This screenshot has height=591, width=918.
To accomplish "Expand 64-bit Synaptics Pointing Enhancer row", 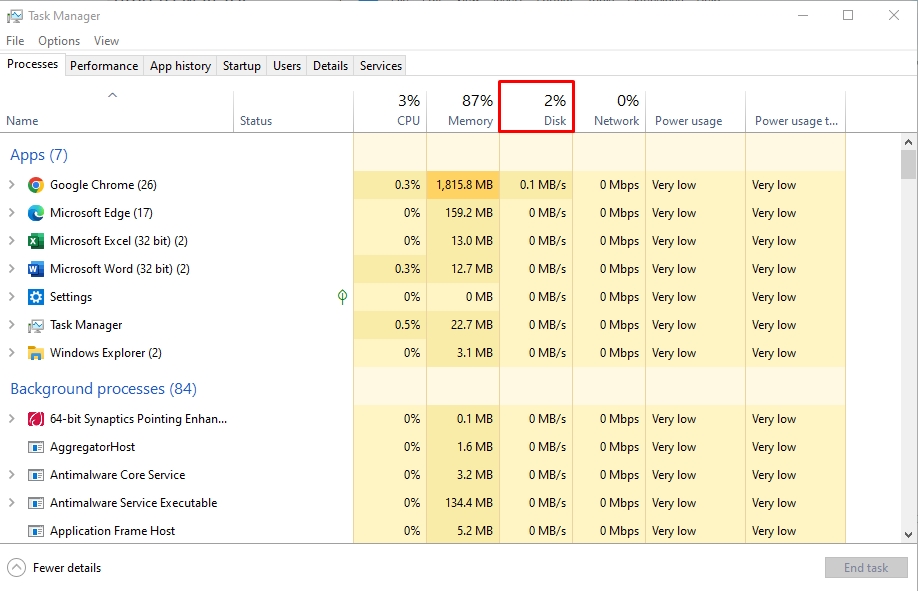I will (12, 419).
